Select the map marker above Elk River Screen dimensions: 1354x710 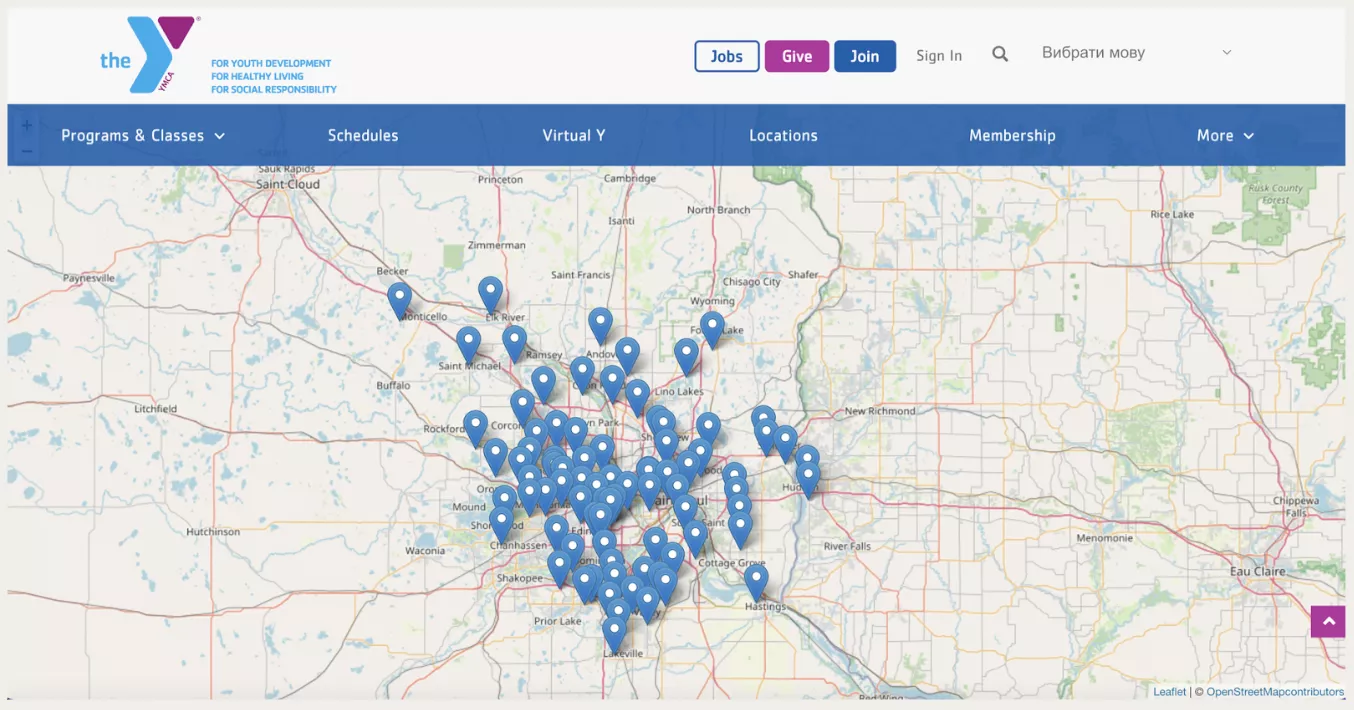pos(490,293)
